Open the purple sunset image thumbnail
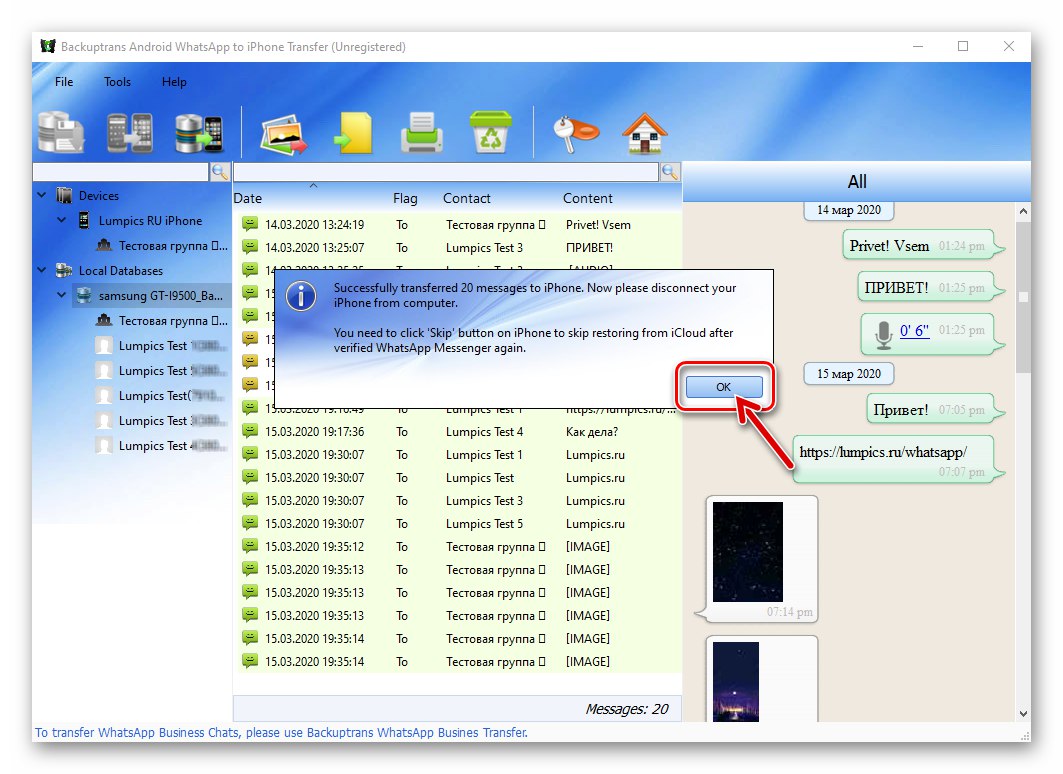Image resolution: width=1063 pixels, height=774 pixels. 736,681
